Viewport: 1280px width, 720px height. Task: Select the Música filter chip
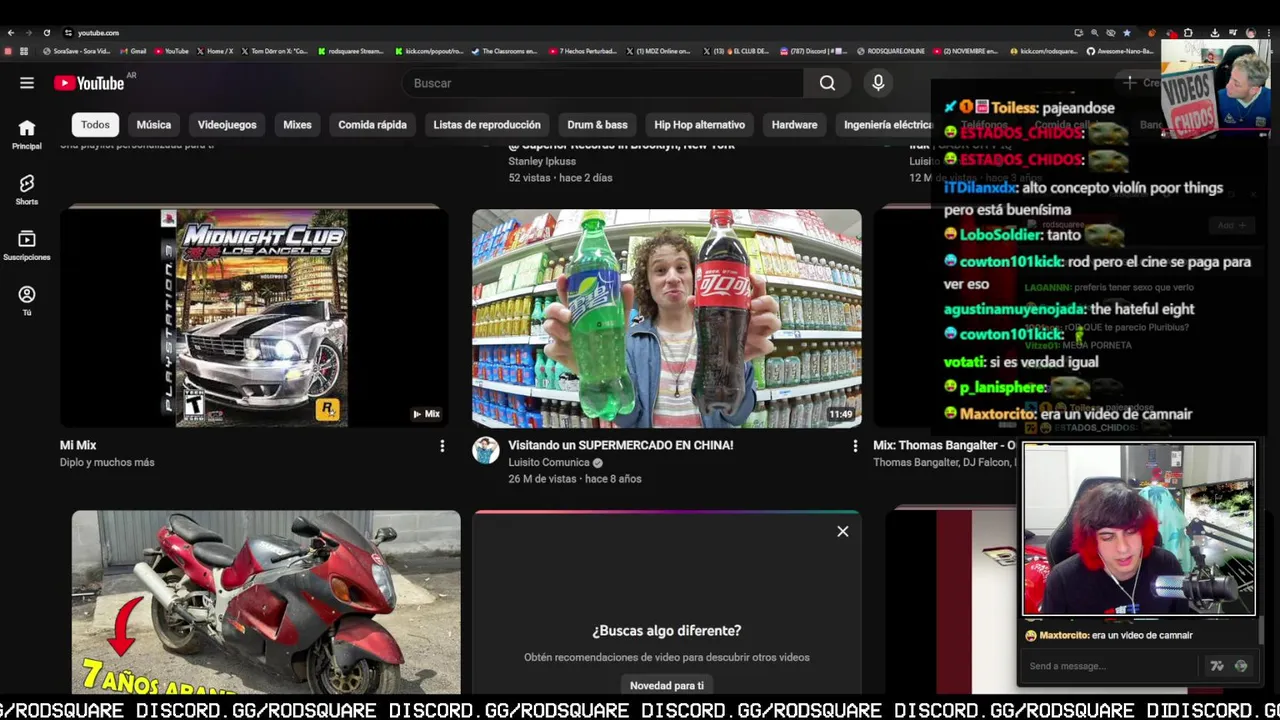(154, 125)
